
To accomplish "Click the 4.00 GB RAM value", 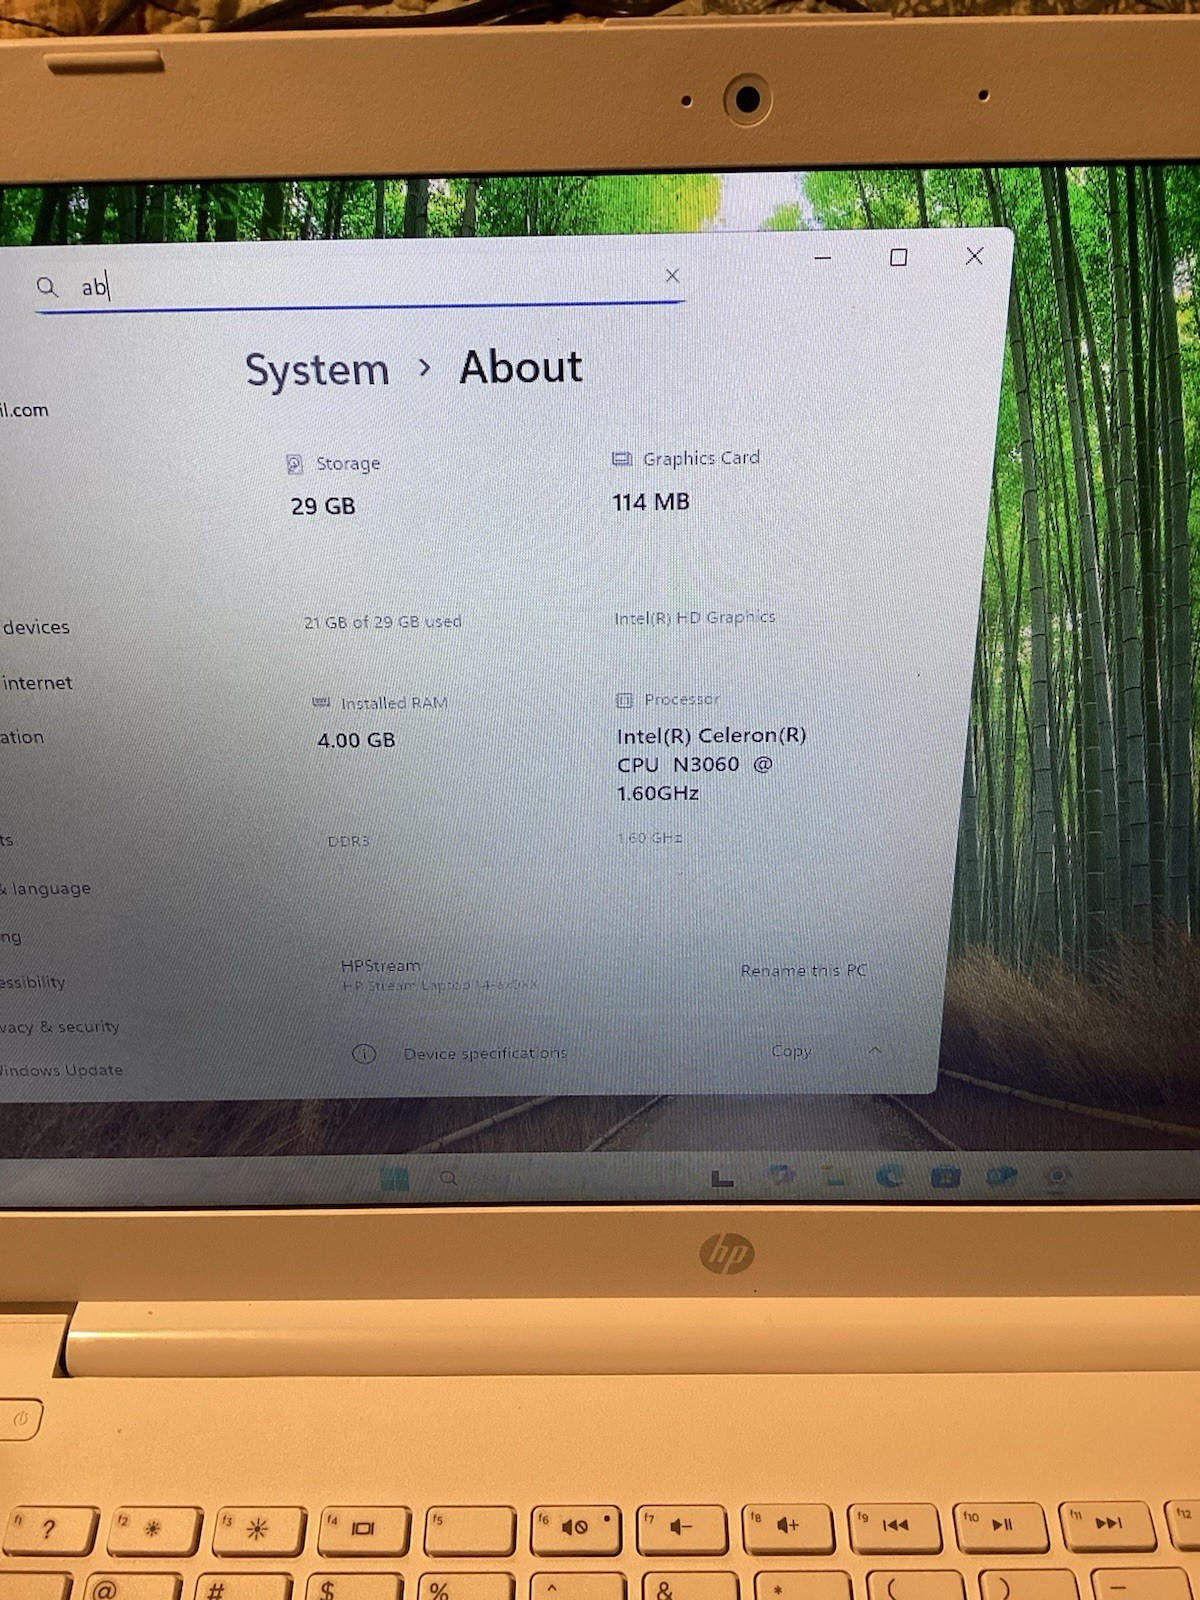I will click(356, 740).
